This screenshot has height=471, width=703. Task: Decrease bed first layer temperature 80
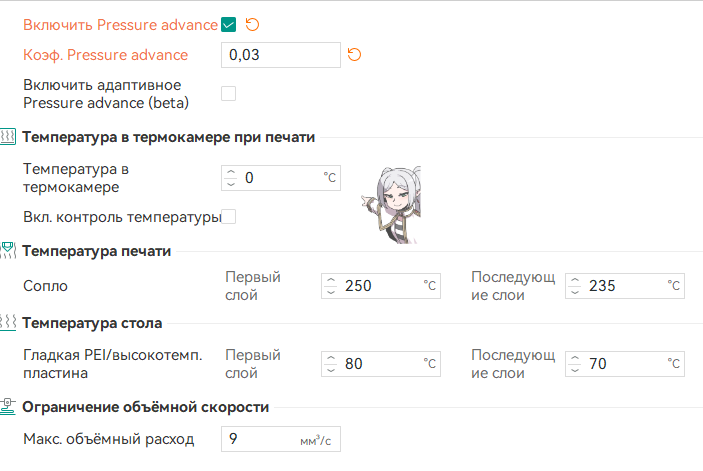coord(331,369)
